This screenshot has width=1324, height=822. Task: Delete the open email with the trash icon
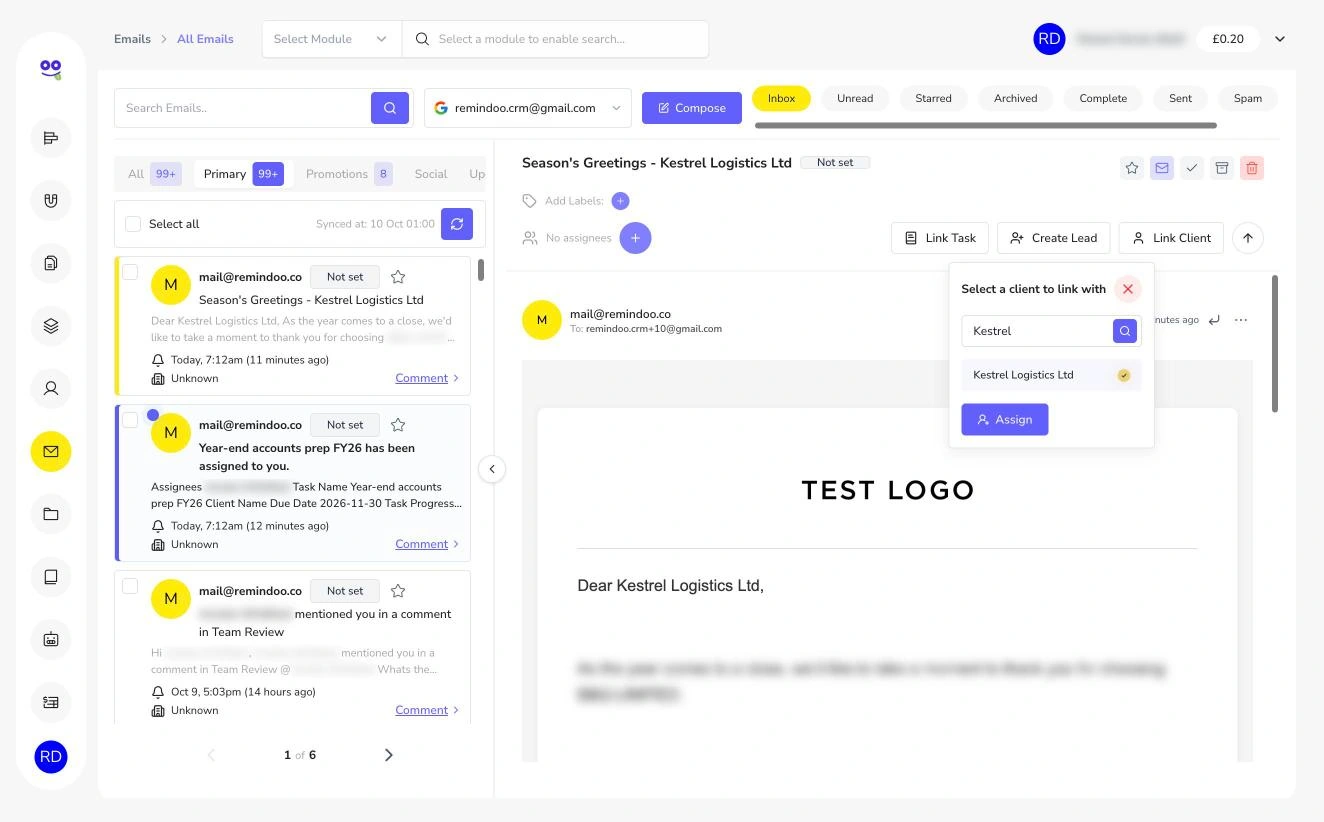point(1252,168)
